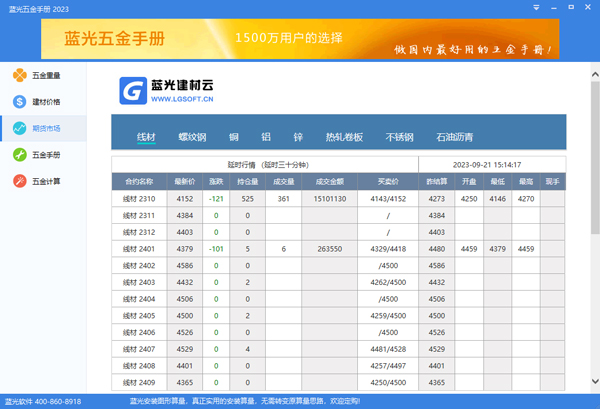Click the 建材价格 dollar icon

[x=20, y=102]
